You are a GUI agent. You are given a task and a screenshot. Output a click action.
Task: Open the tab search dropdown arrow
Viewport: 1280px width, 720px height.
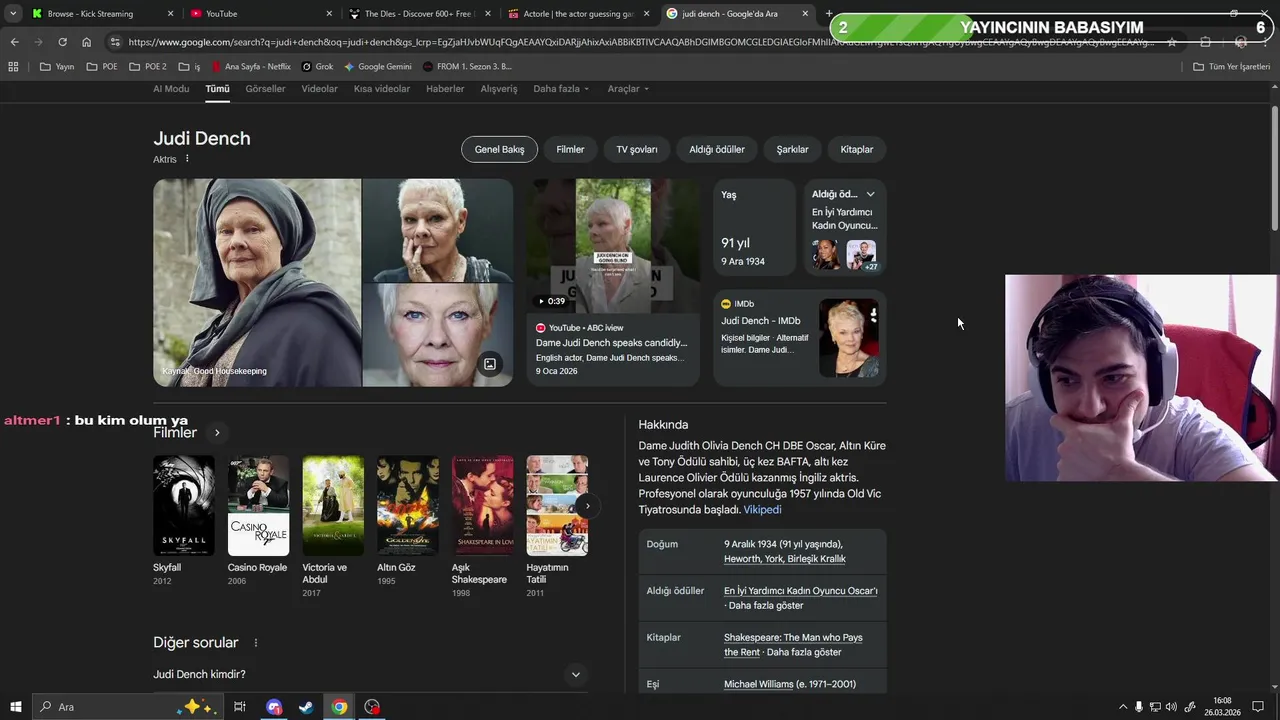(x=13, y=14)
